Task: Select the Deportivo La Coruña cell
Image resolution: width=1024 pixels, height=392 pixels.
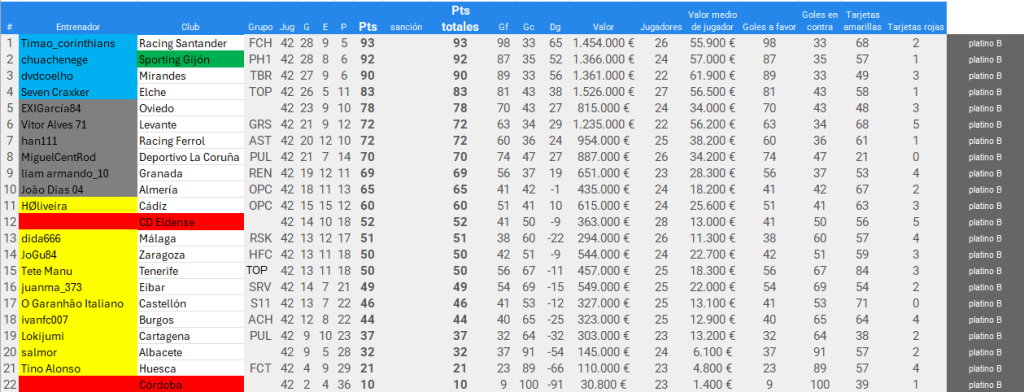Action: tap(191, 157)
